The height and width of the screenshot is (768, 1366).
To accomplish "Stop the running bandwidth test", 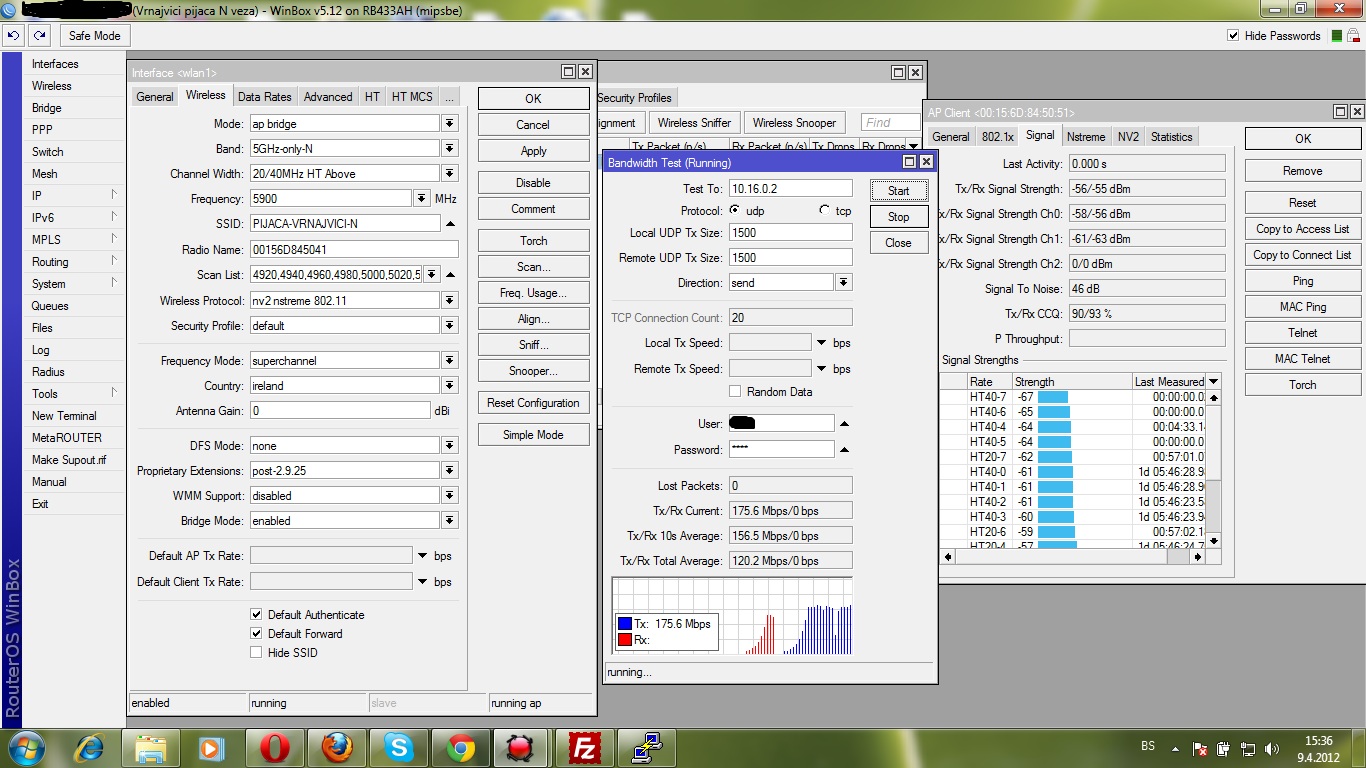I will 898,217.
